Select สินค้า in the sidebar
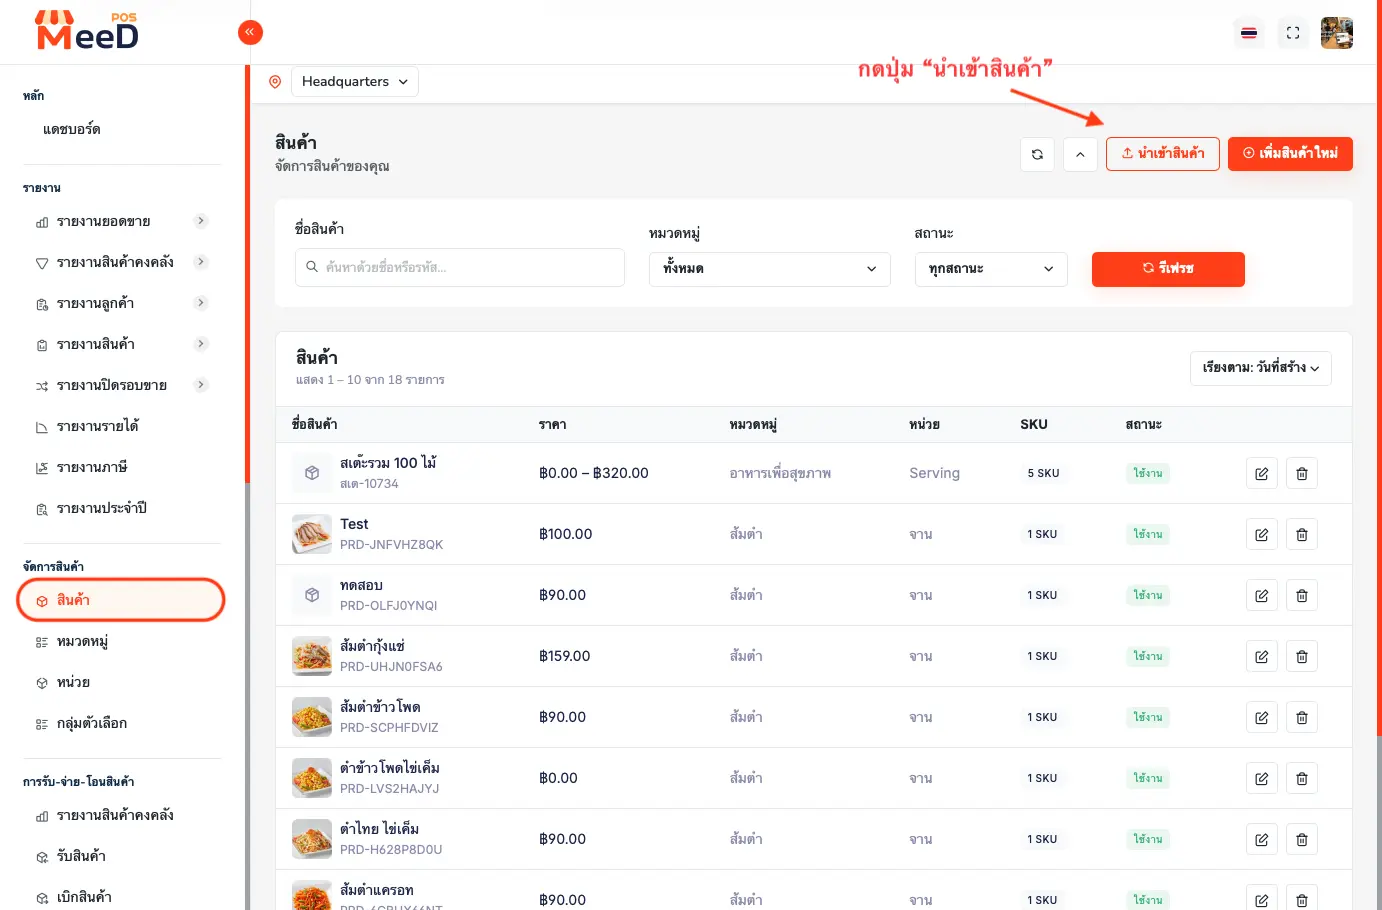 (x=121, y=600)
